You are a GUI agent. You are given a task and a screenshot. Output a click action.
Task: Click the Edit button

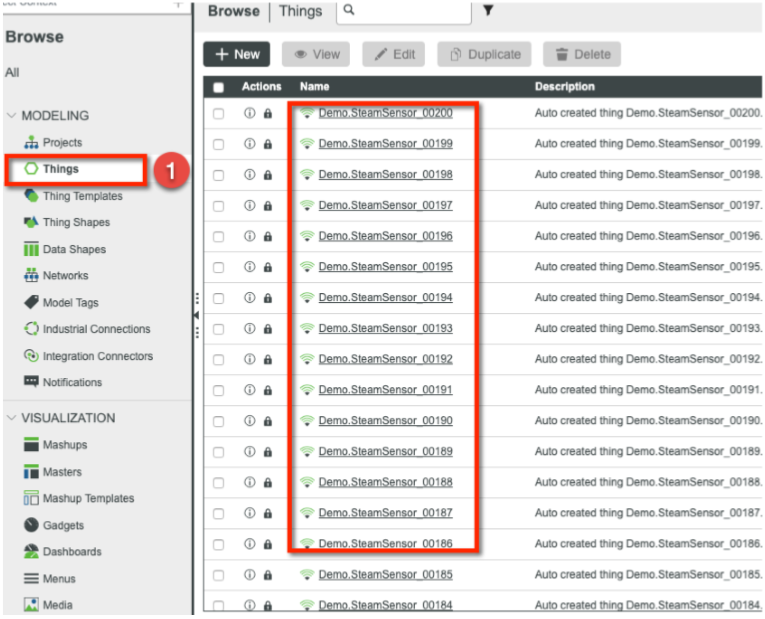pos(394,54)
